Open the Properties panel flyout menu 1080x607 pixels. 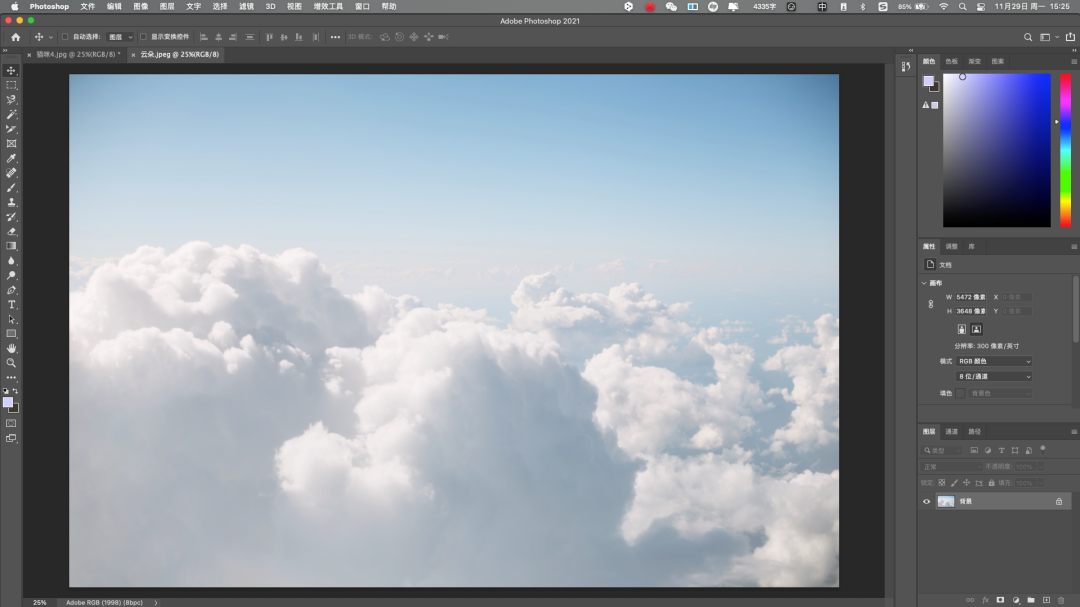pos(1074,247)
